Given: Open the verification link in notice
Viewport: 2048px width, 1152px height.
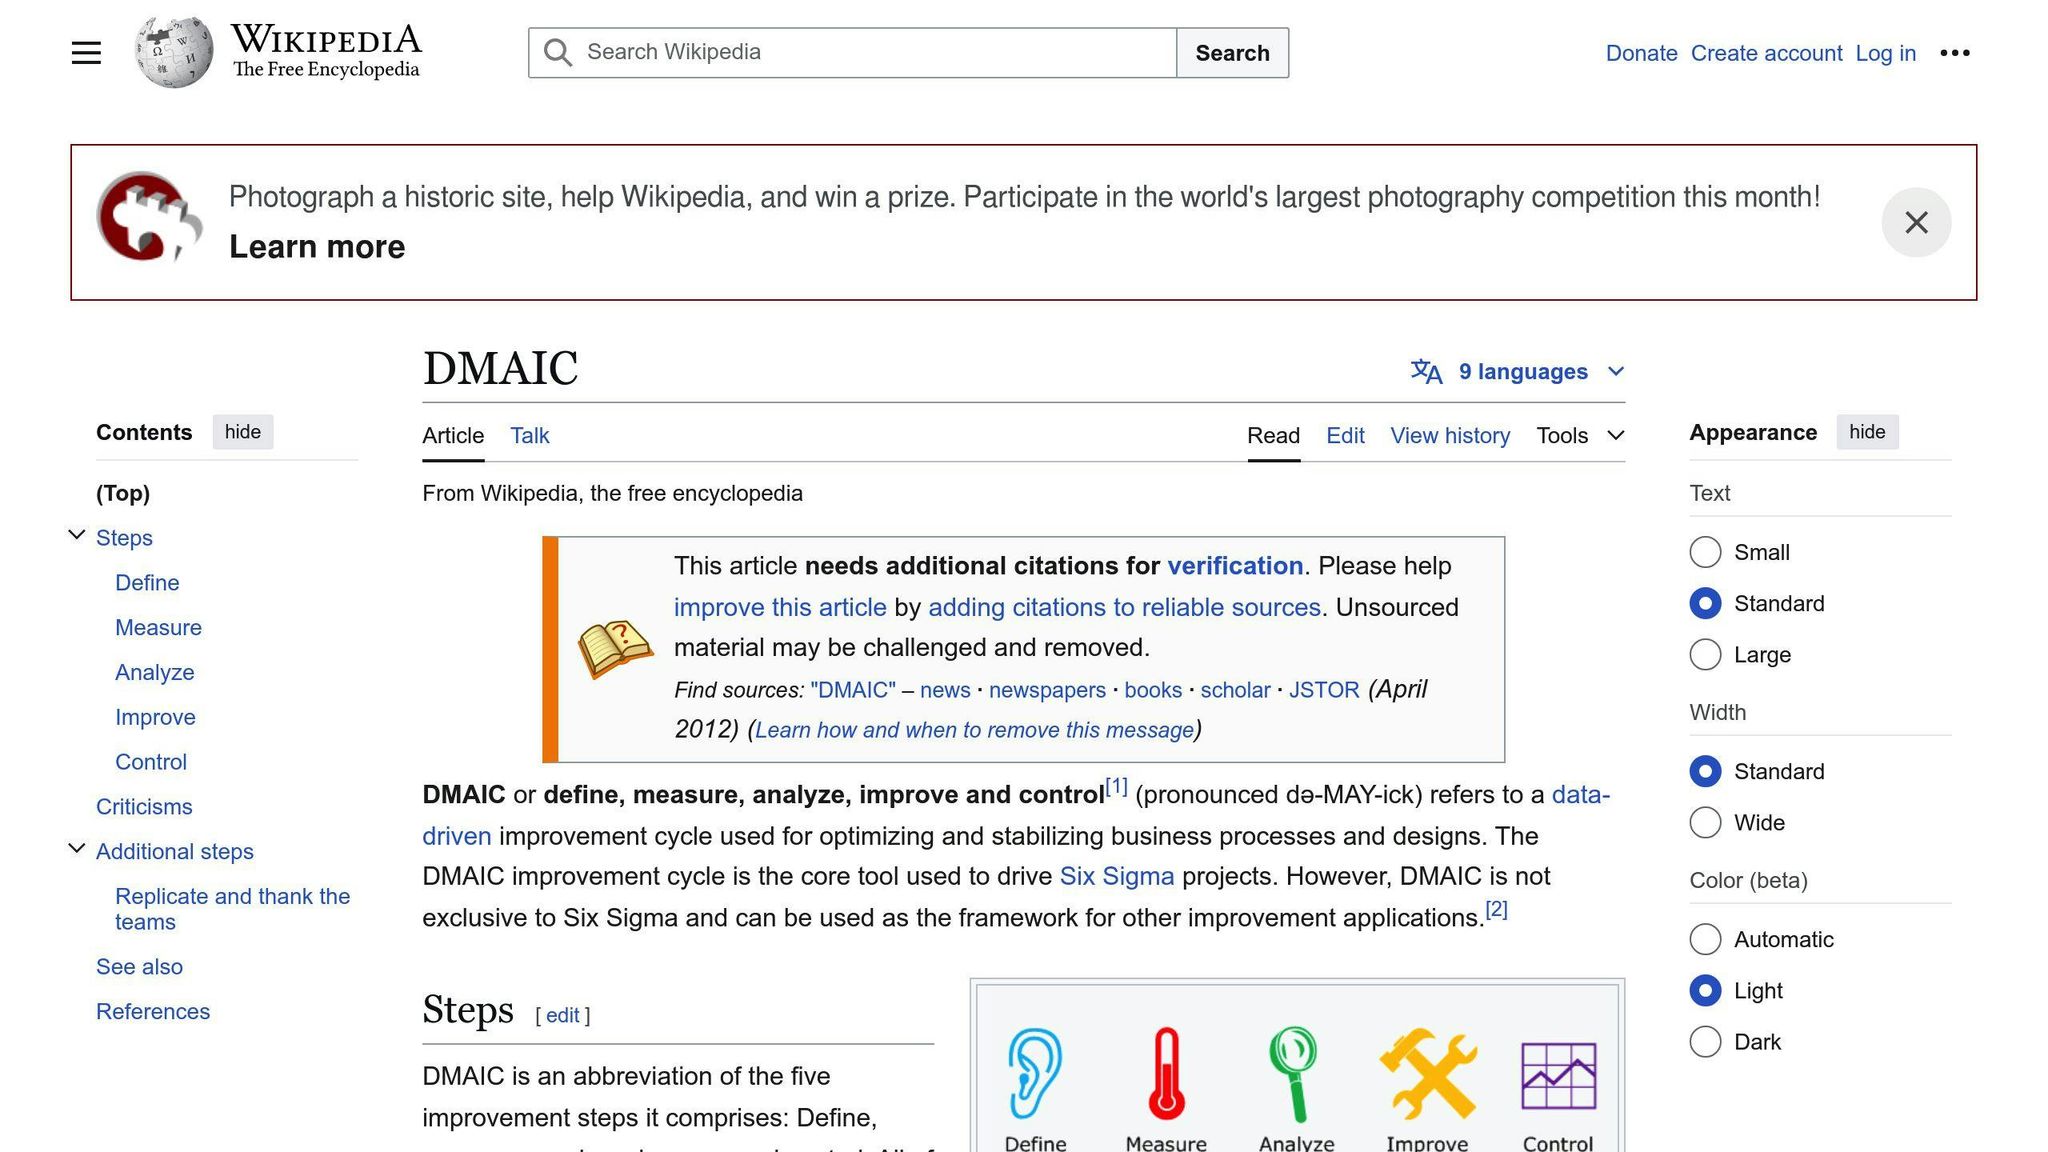Looking at the screenshot, I should pyautogui.click(x=1235, y=566).
